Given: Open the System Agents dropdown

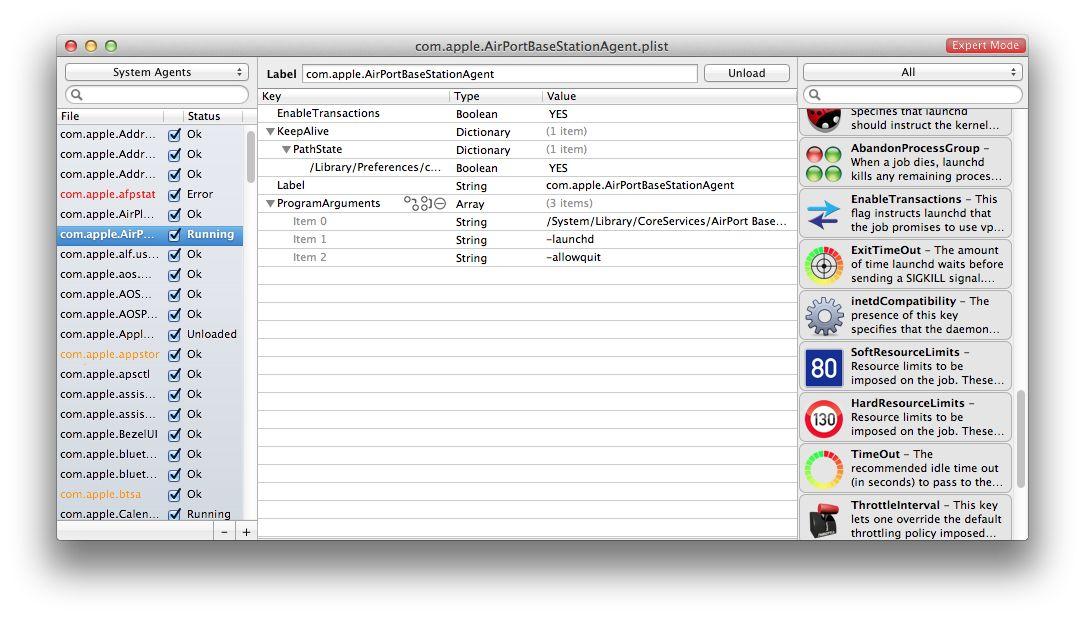Looking at the screenshot, I should 156,72.
